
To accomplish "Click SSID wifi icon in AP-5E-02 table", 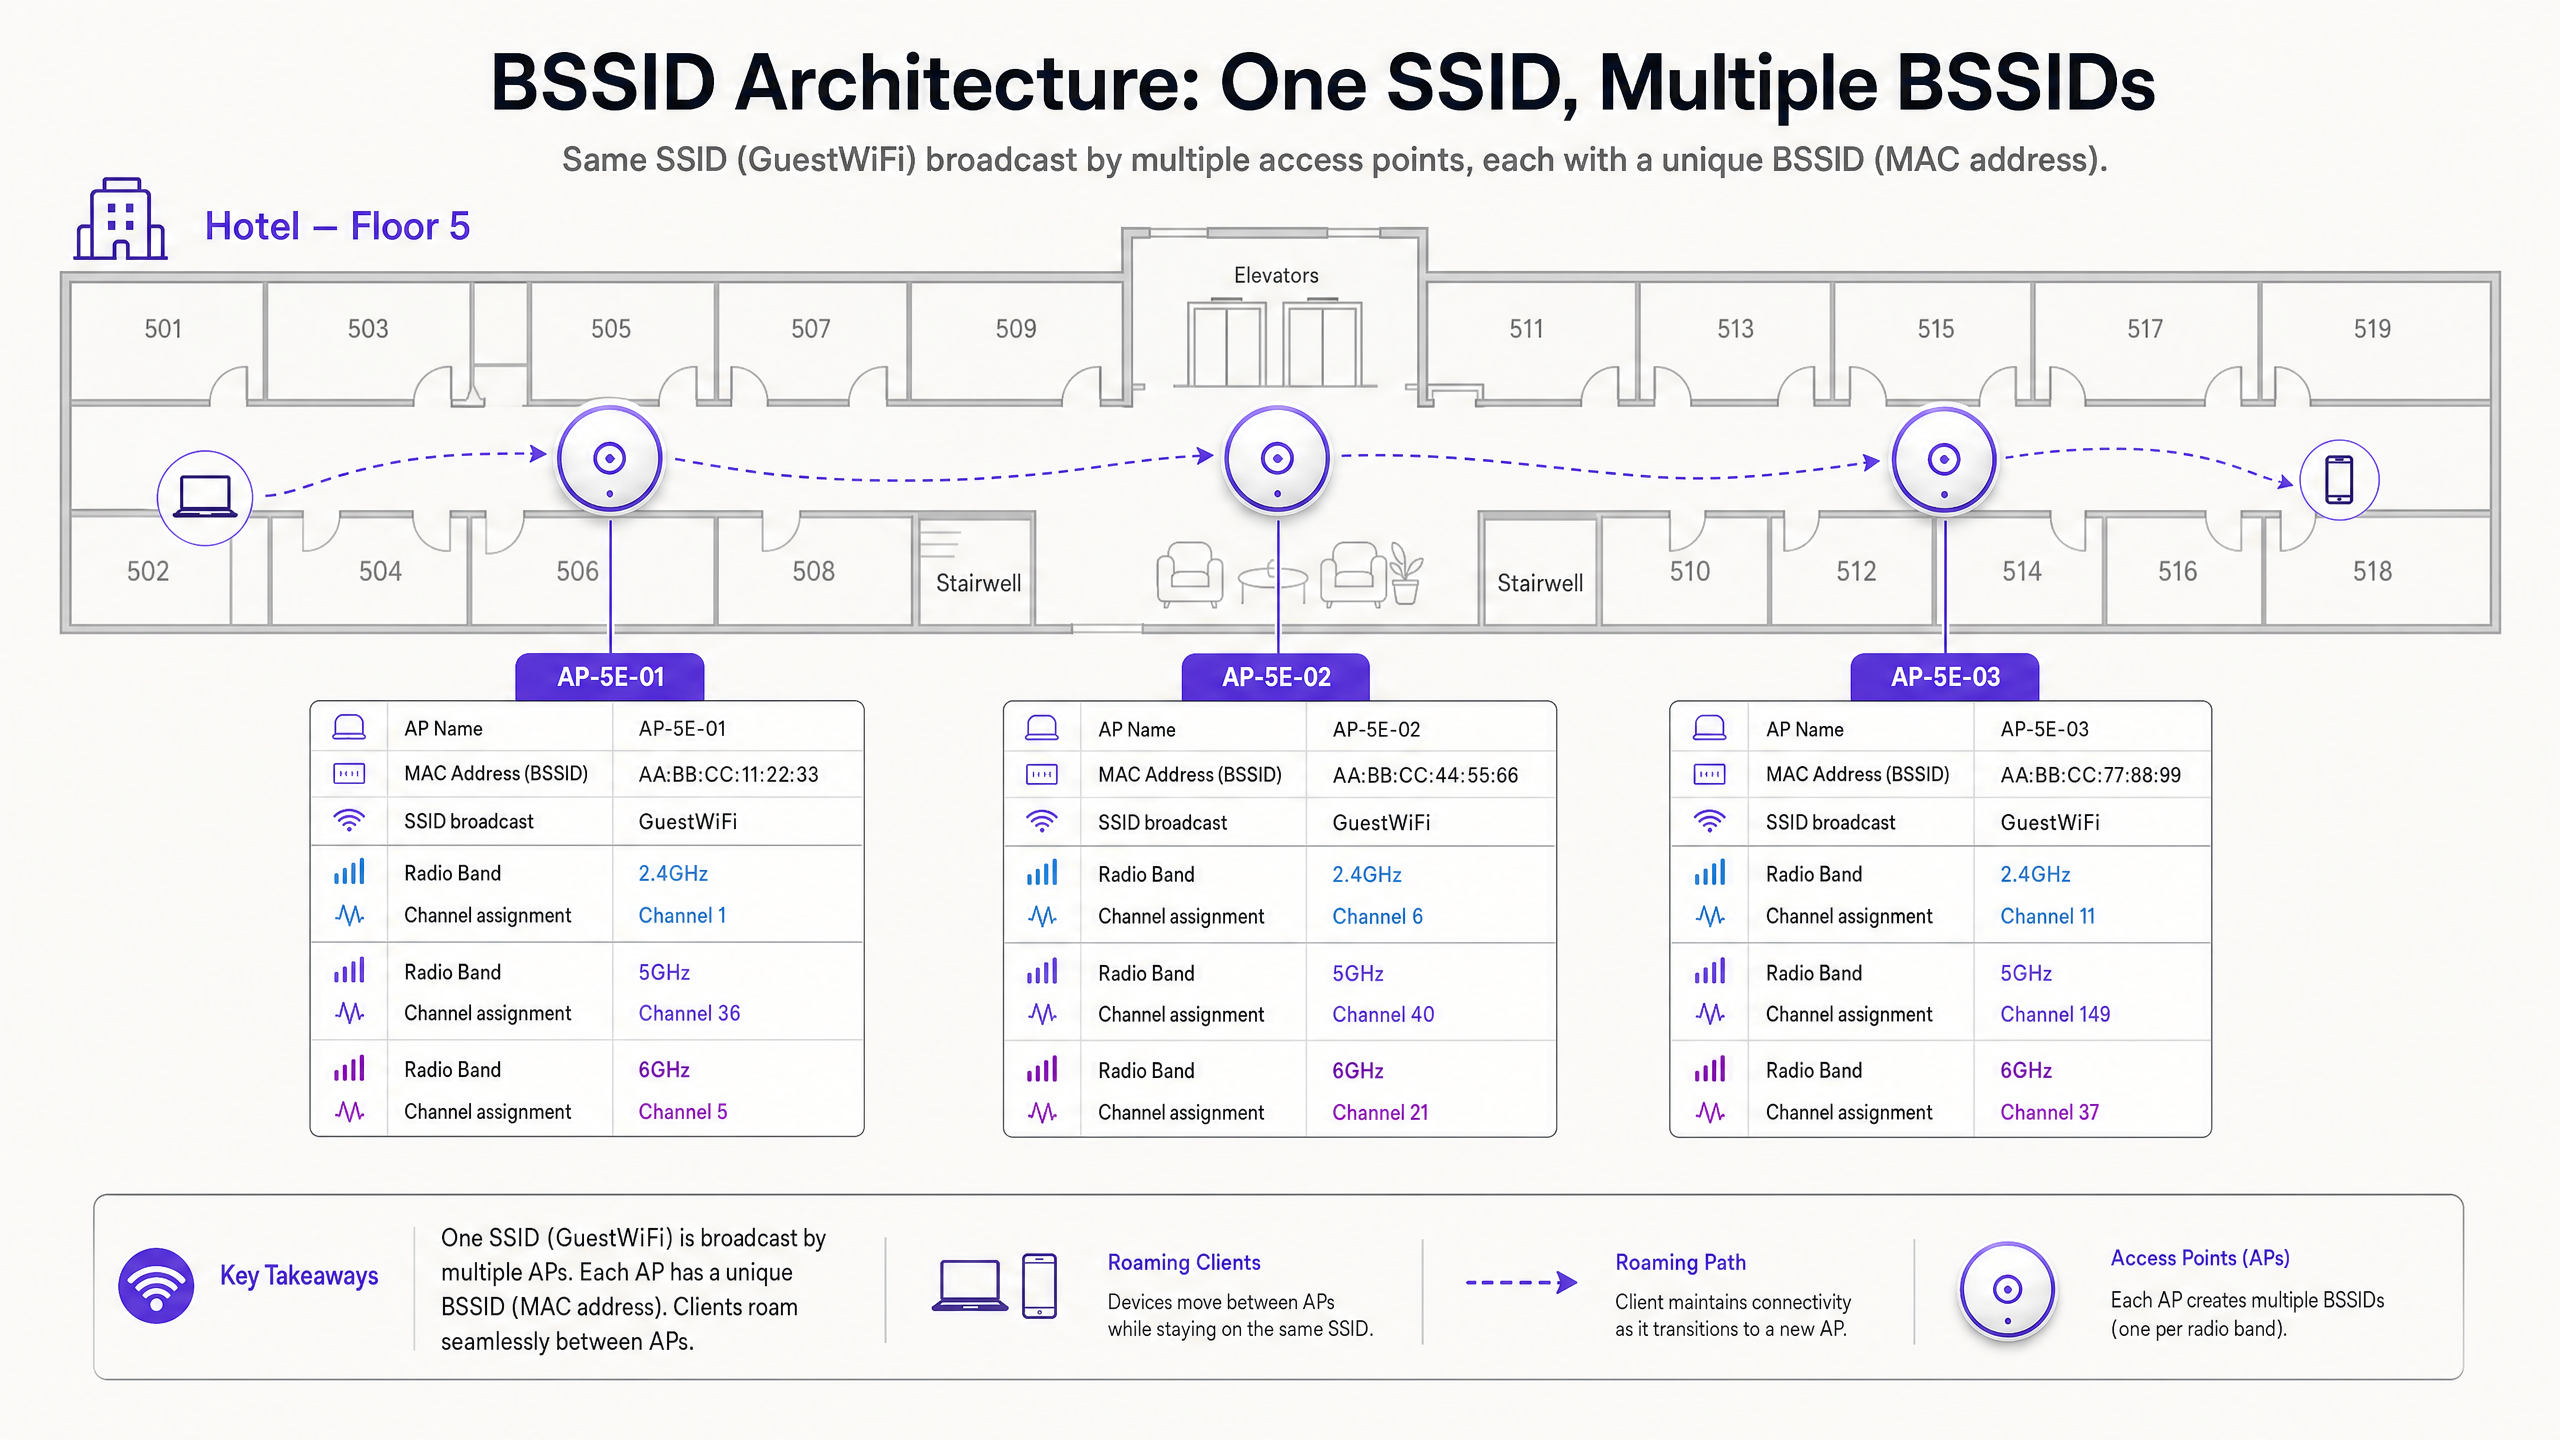I will pyautogui.click(x=1042, y=822).
